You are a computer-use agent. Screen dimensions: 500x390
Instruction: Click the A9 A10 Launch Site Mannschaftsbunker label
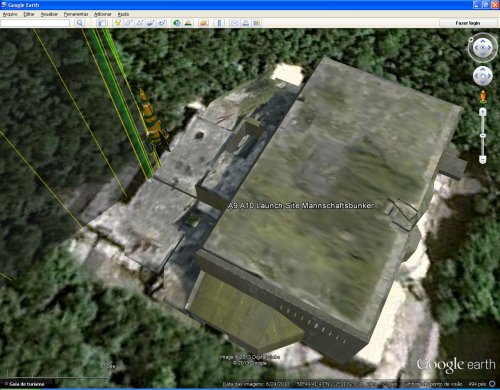point(301,206)
